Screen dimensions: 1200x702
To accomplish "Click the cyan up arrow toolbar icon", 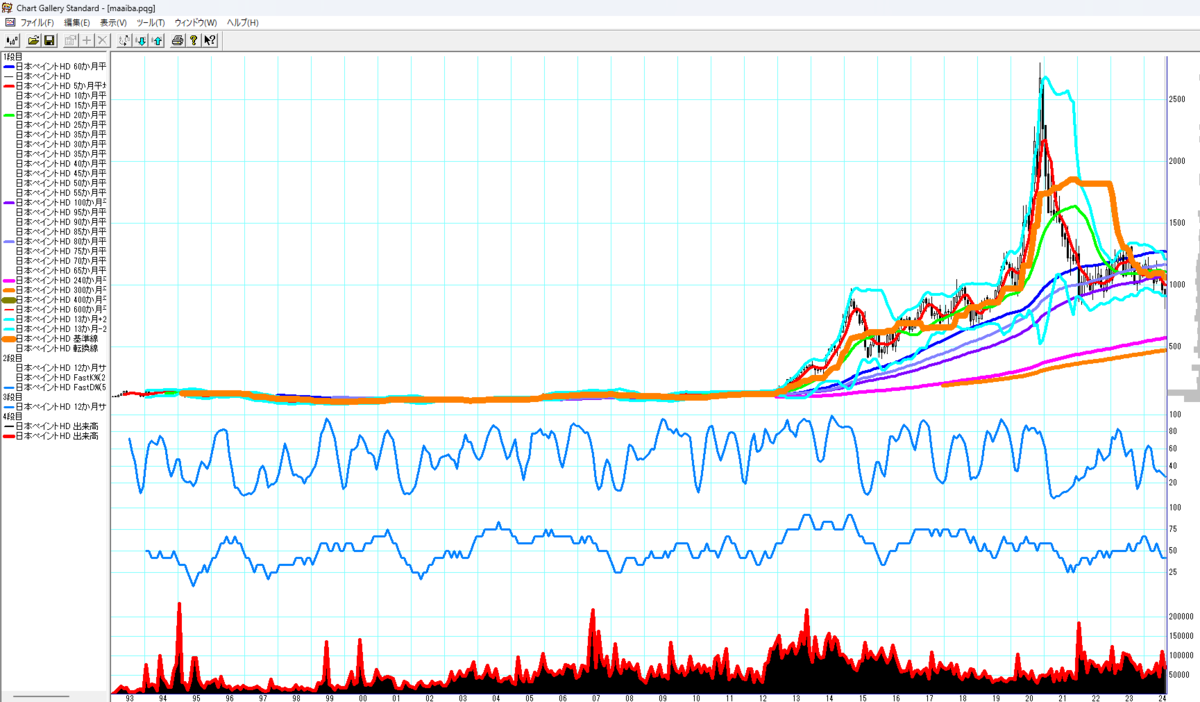I will click(157, 40).
